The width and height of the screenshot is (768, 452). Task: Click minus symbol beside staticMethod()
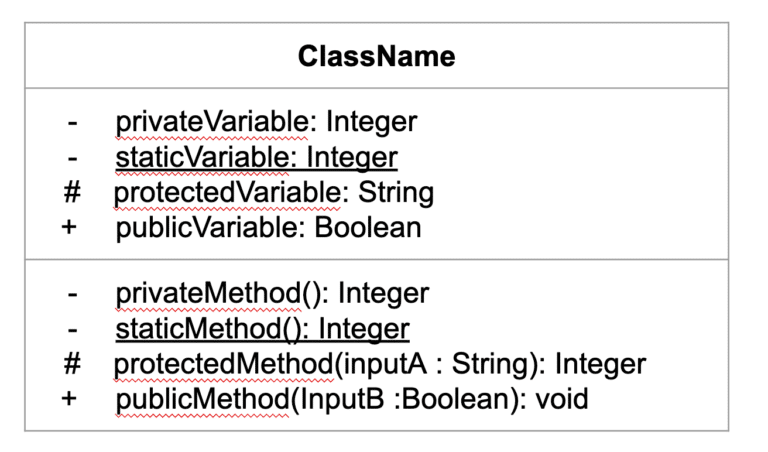point(72,329)
